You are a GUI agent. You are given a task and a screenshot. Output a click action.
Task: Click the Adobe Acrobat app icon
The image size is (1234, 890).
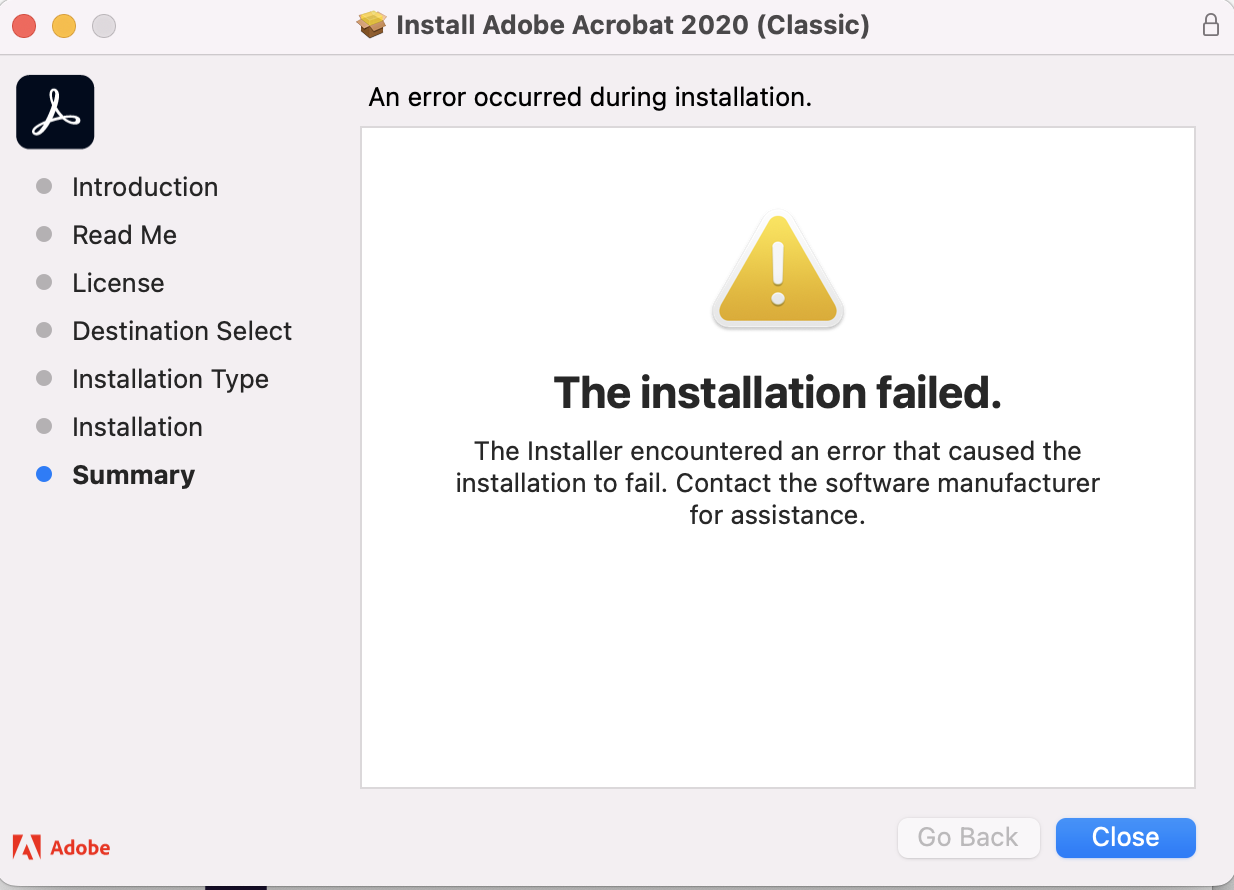(55, 112)
